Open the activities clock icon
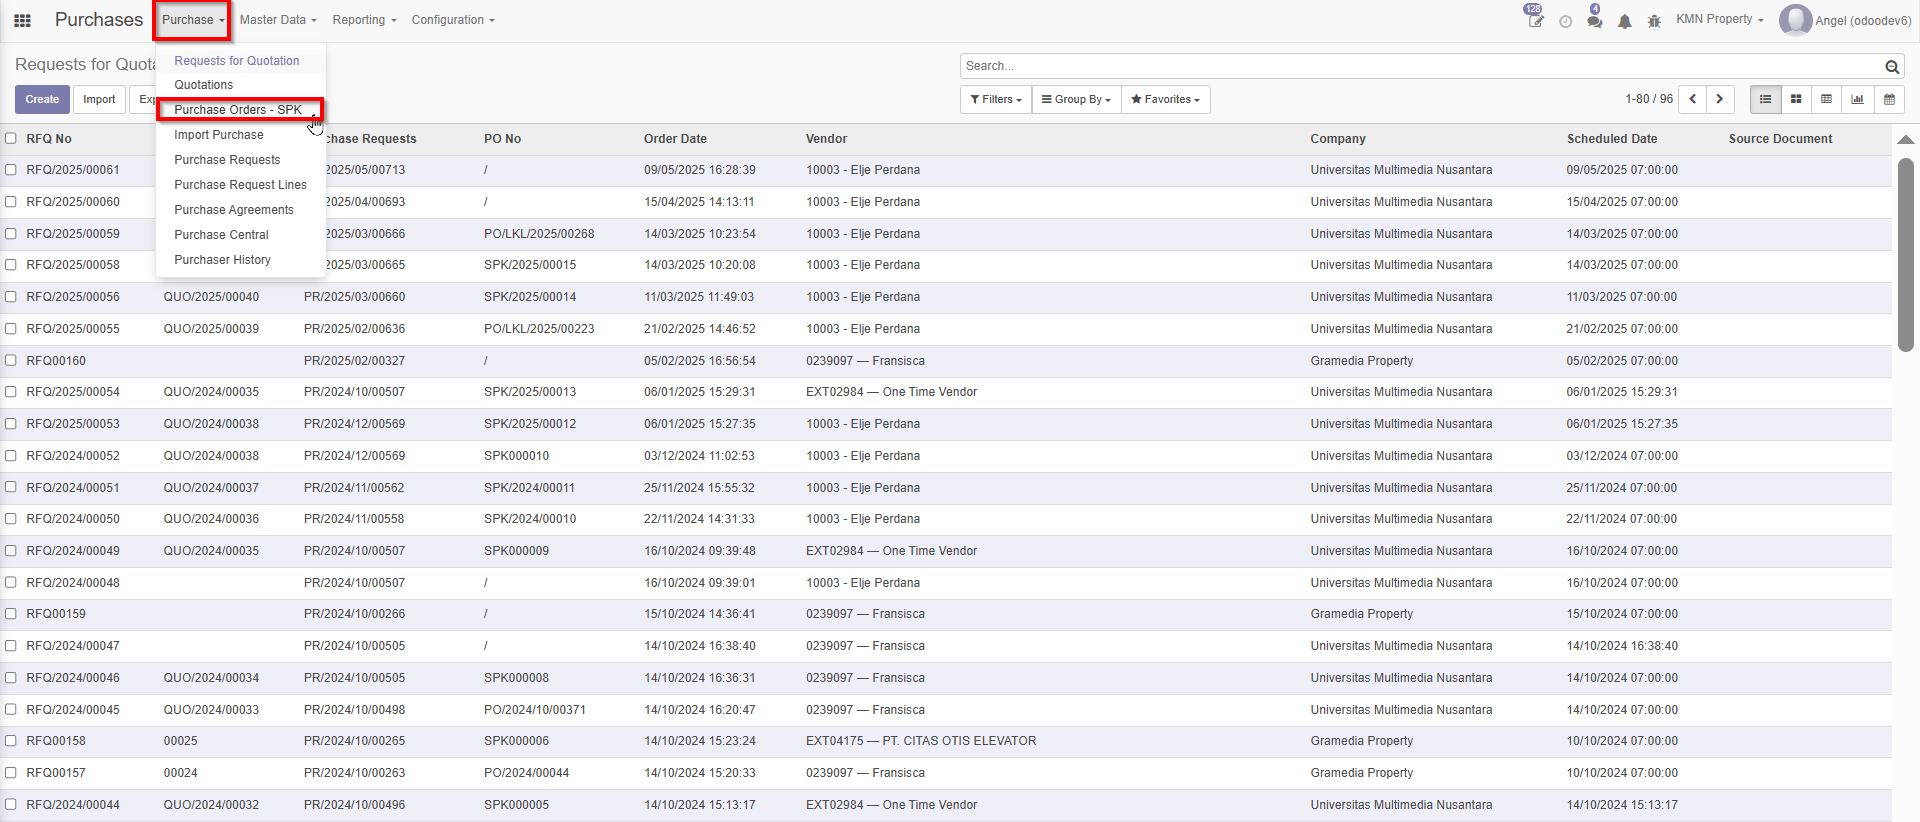This screenshot has width=1920, height=822. pyautogui.click(x=1565, y=21)
